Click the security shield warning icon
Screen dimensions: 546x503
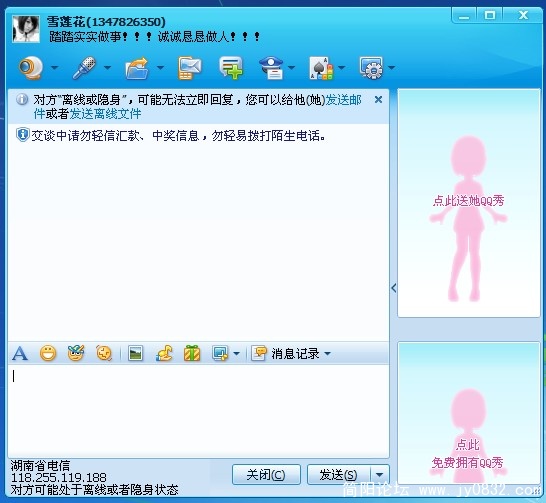tap(23, 135)
